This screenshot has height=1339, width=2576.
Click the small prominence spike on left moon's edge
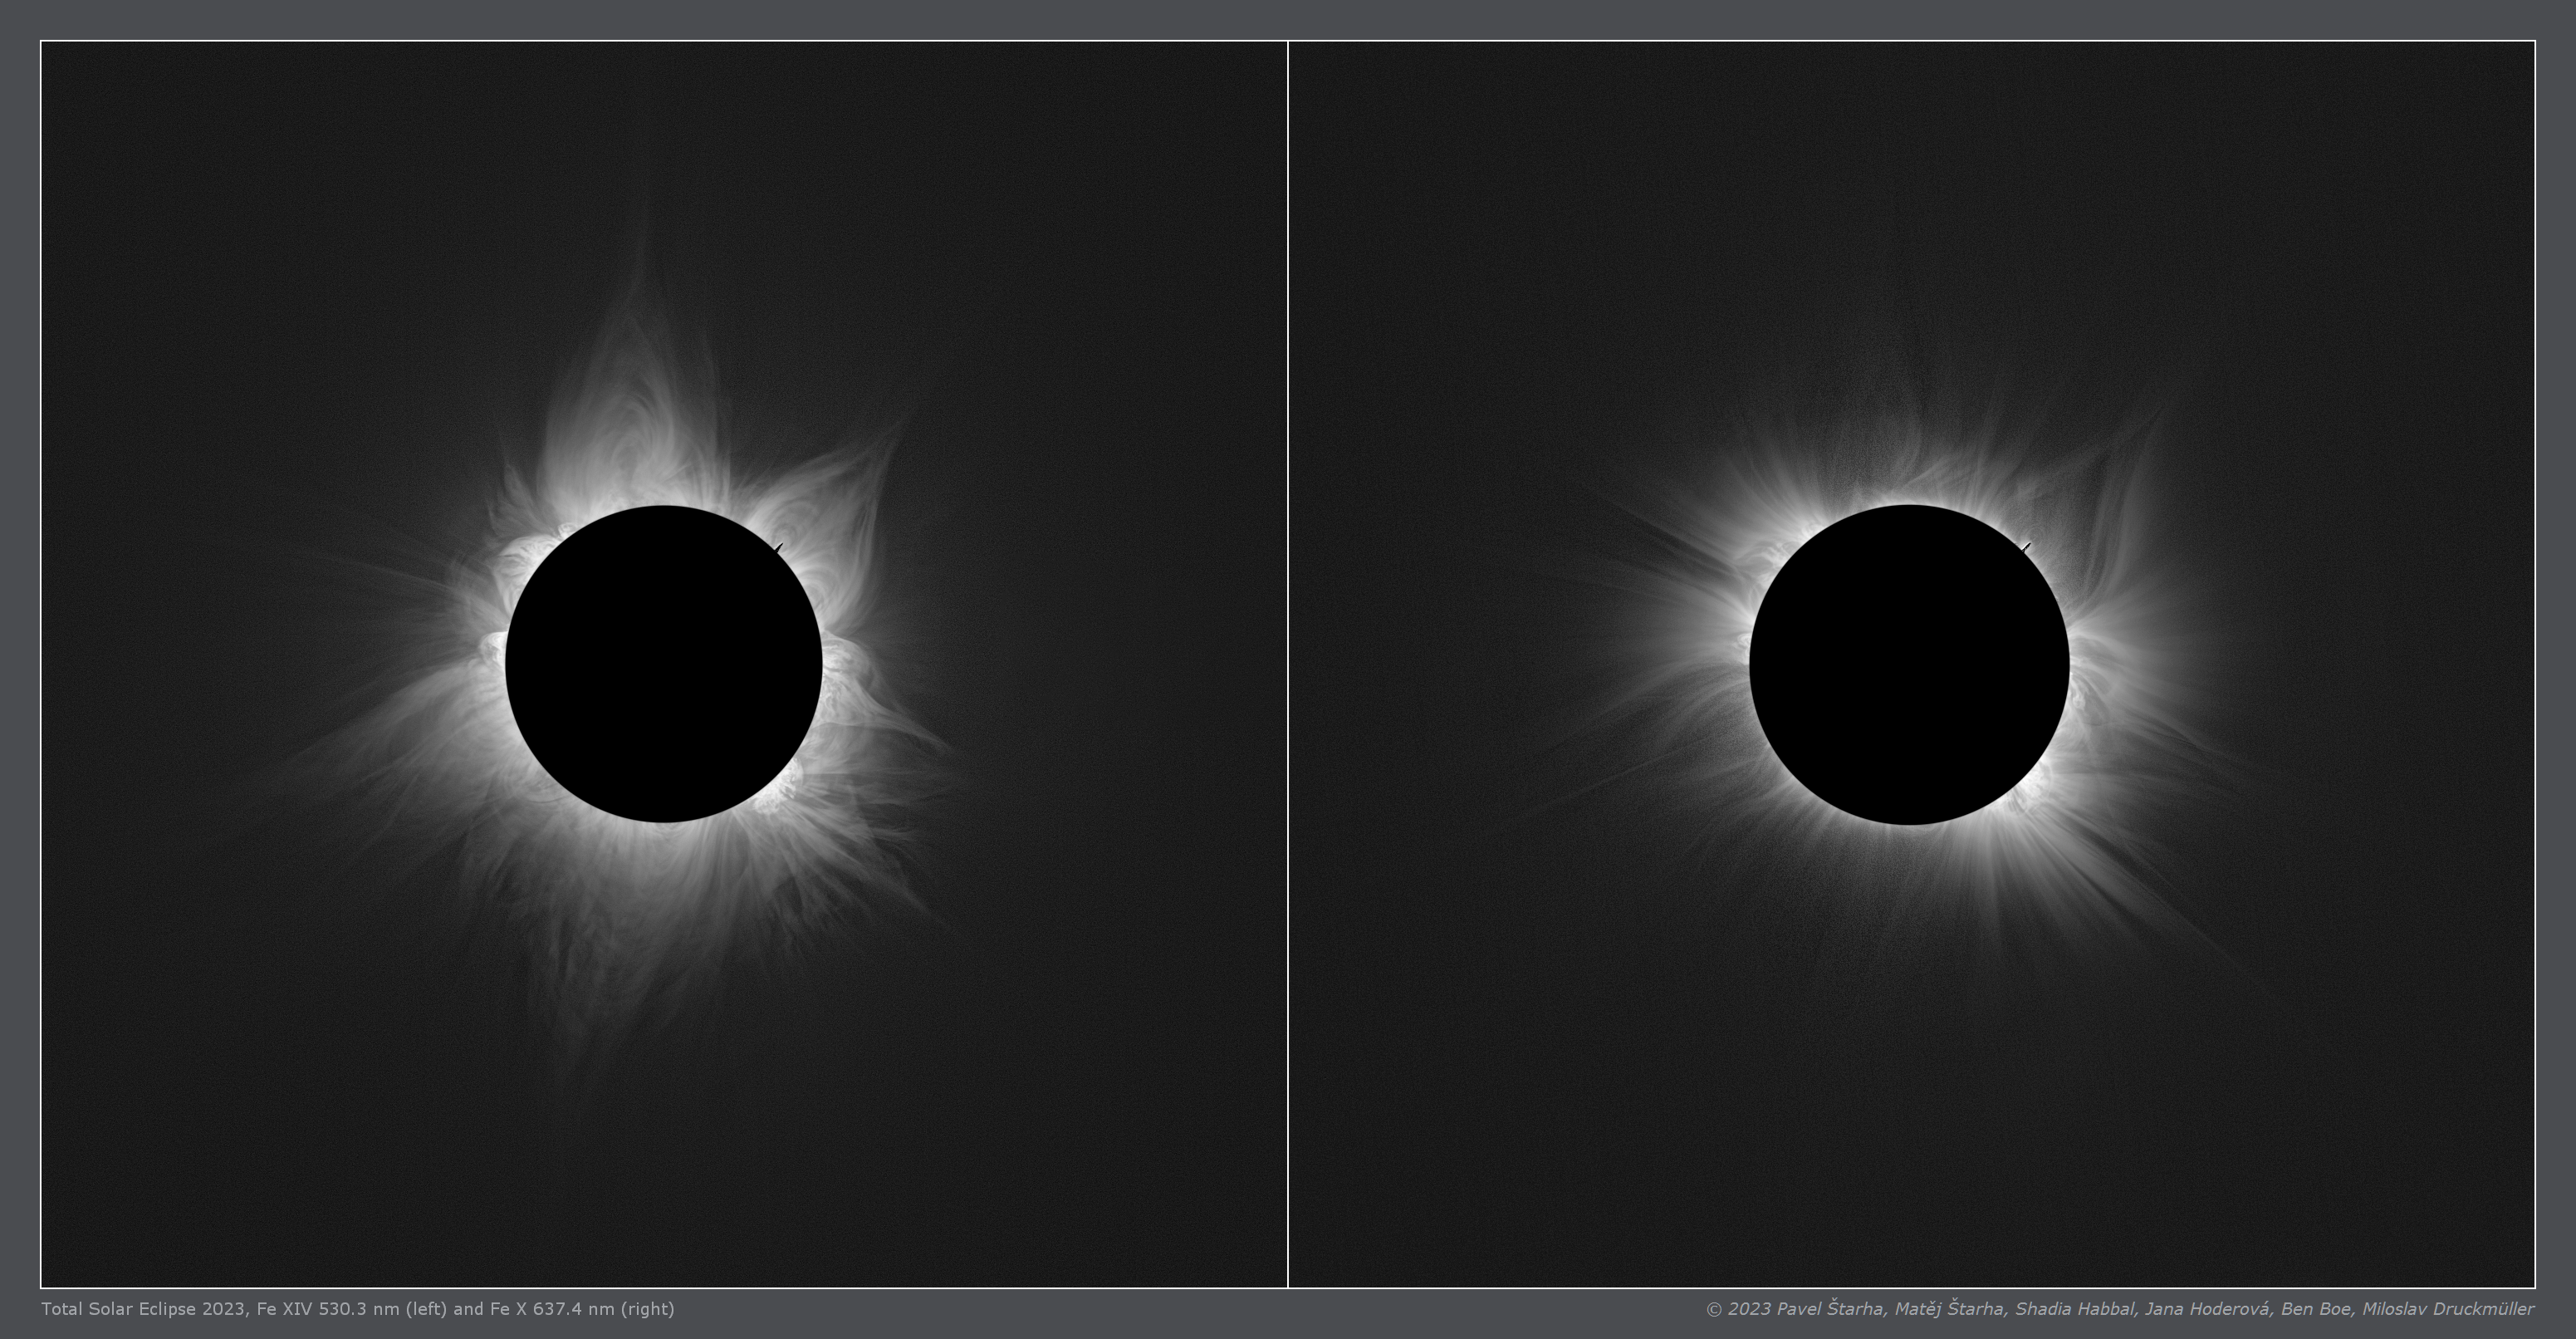[x=778, y=547]
